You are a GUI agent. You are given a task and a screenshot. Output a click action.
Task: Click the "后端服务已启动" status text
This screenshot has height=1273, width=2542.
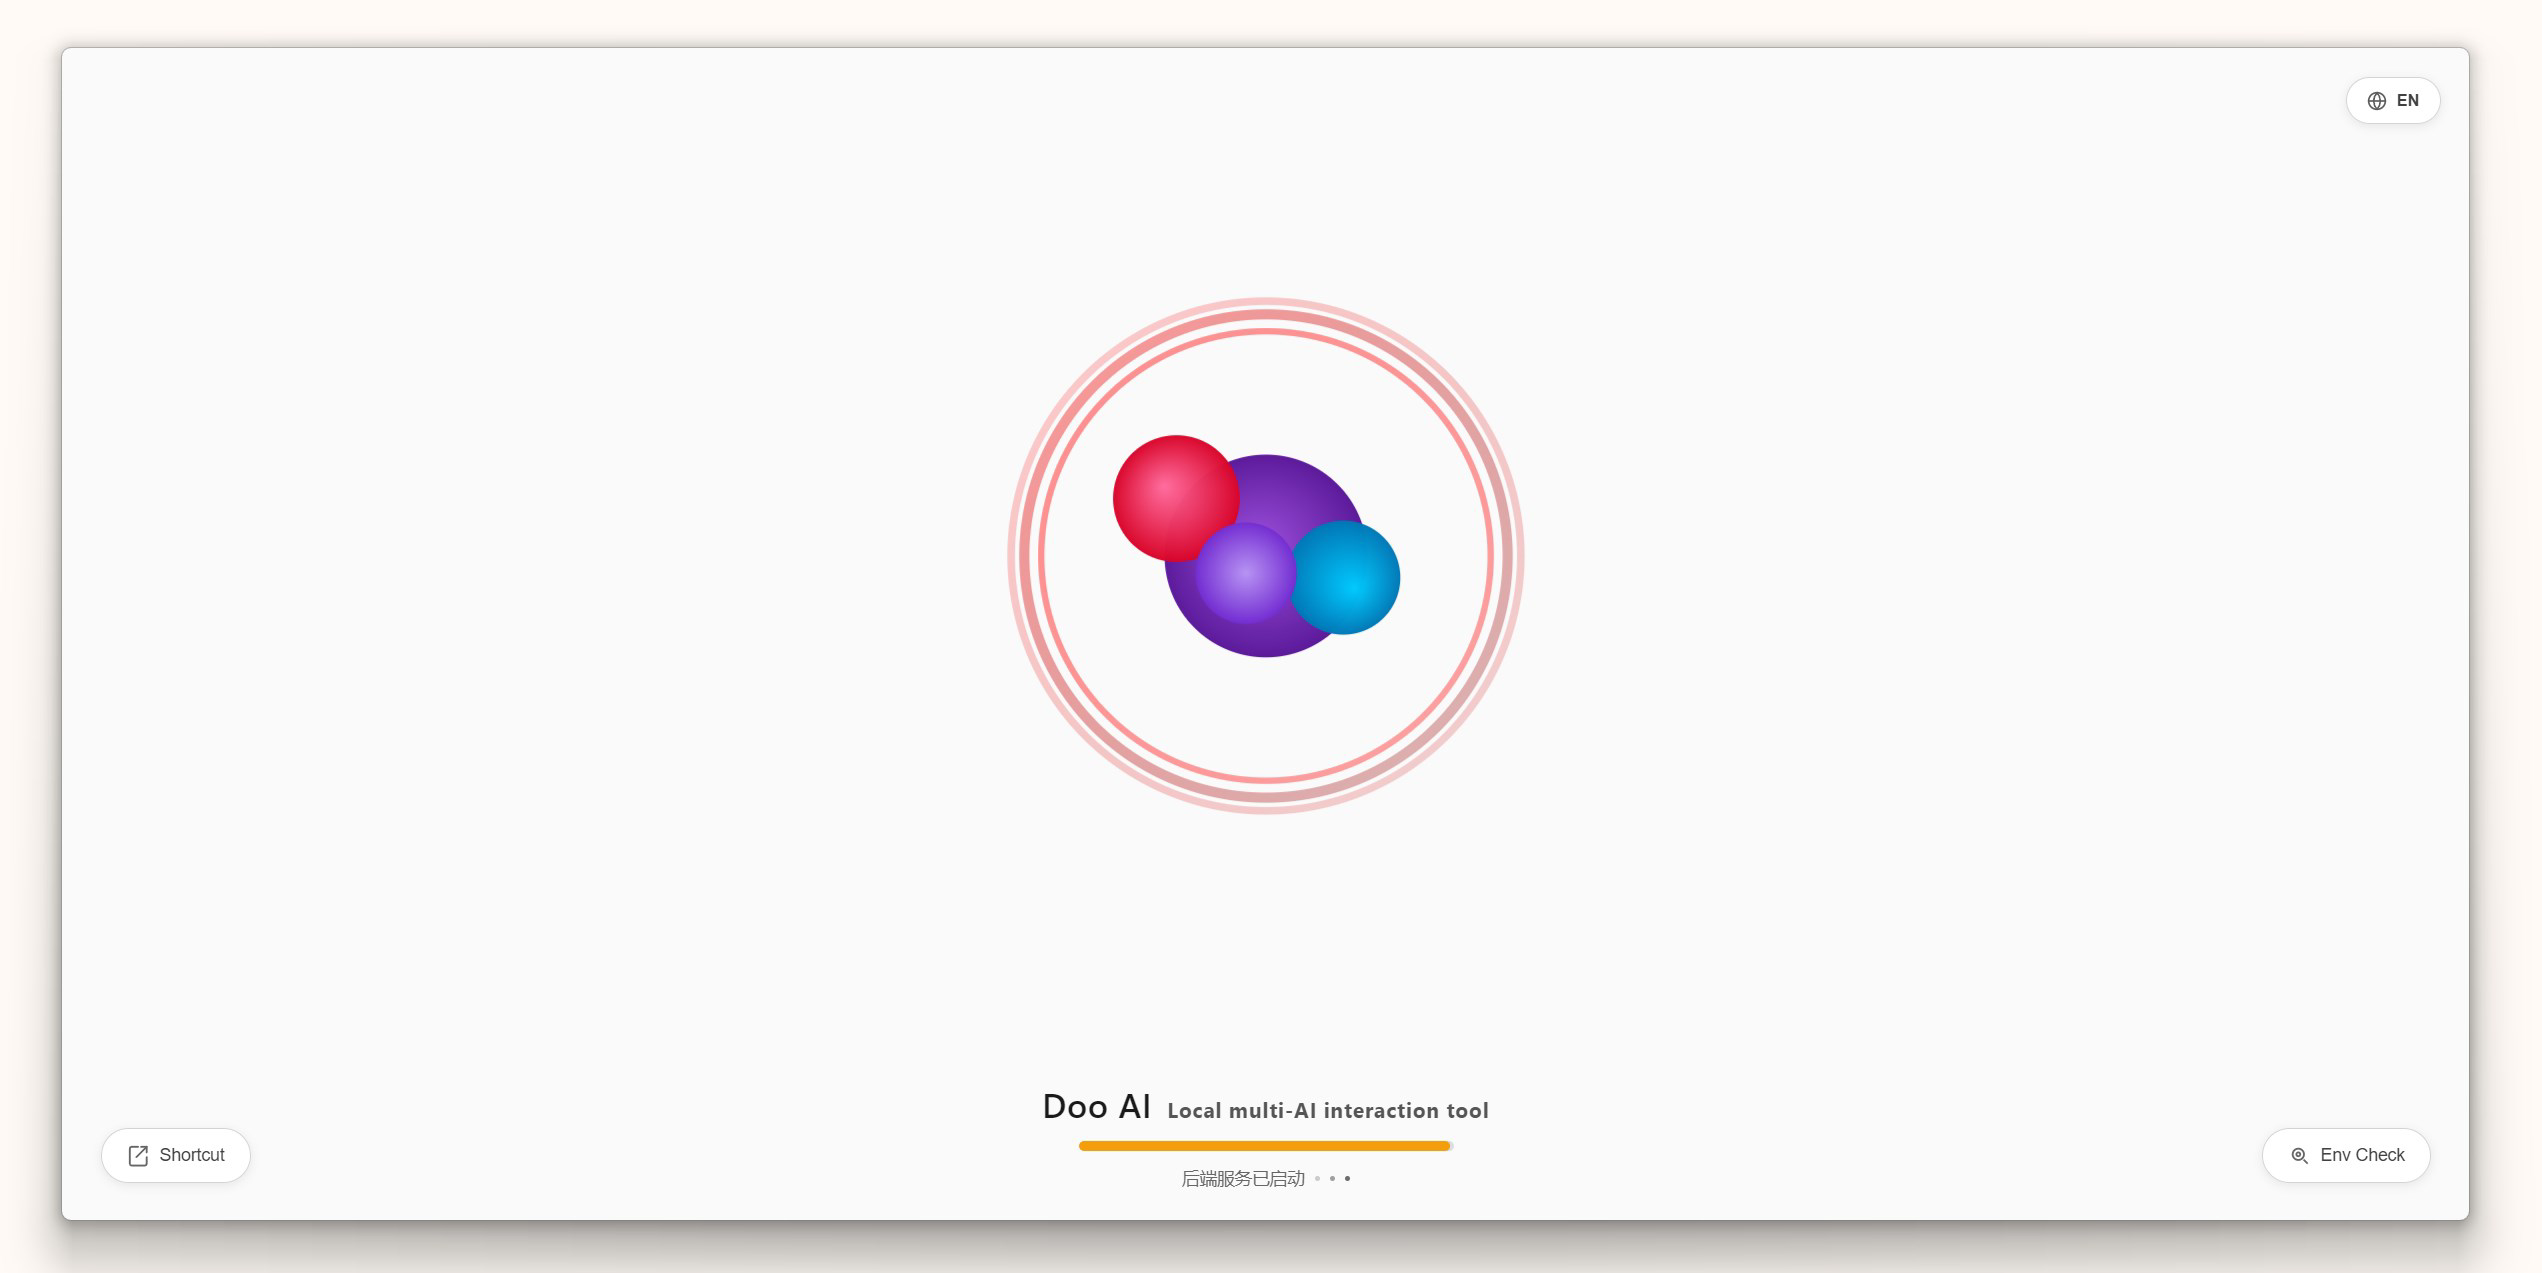pos(1243,1179)
